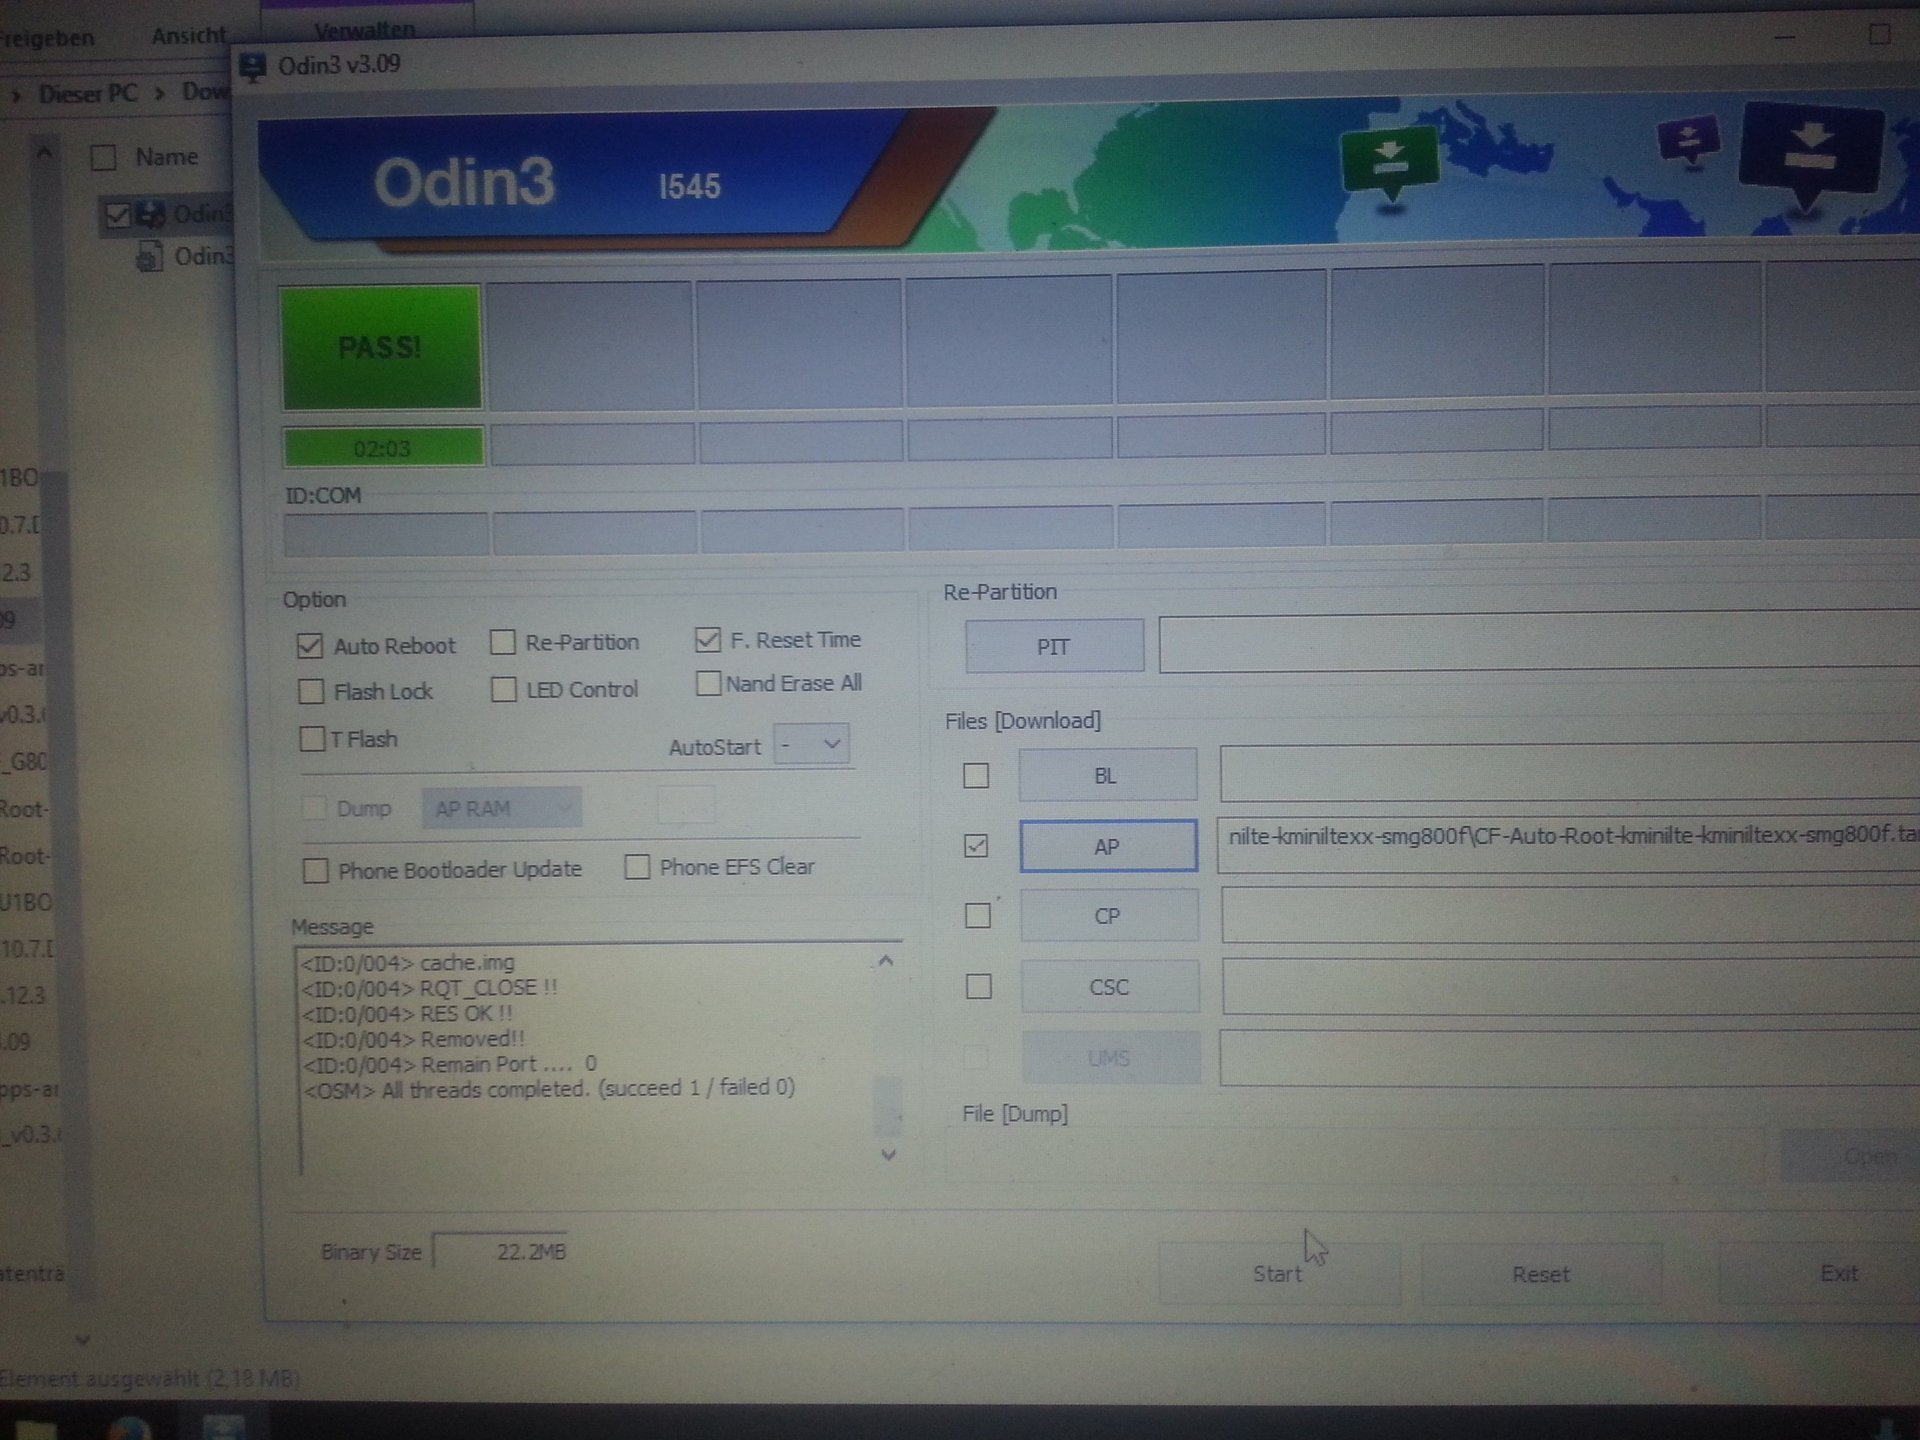
Task: Click the Explorer sort arrow above Name
Action: [43, 154]
